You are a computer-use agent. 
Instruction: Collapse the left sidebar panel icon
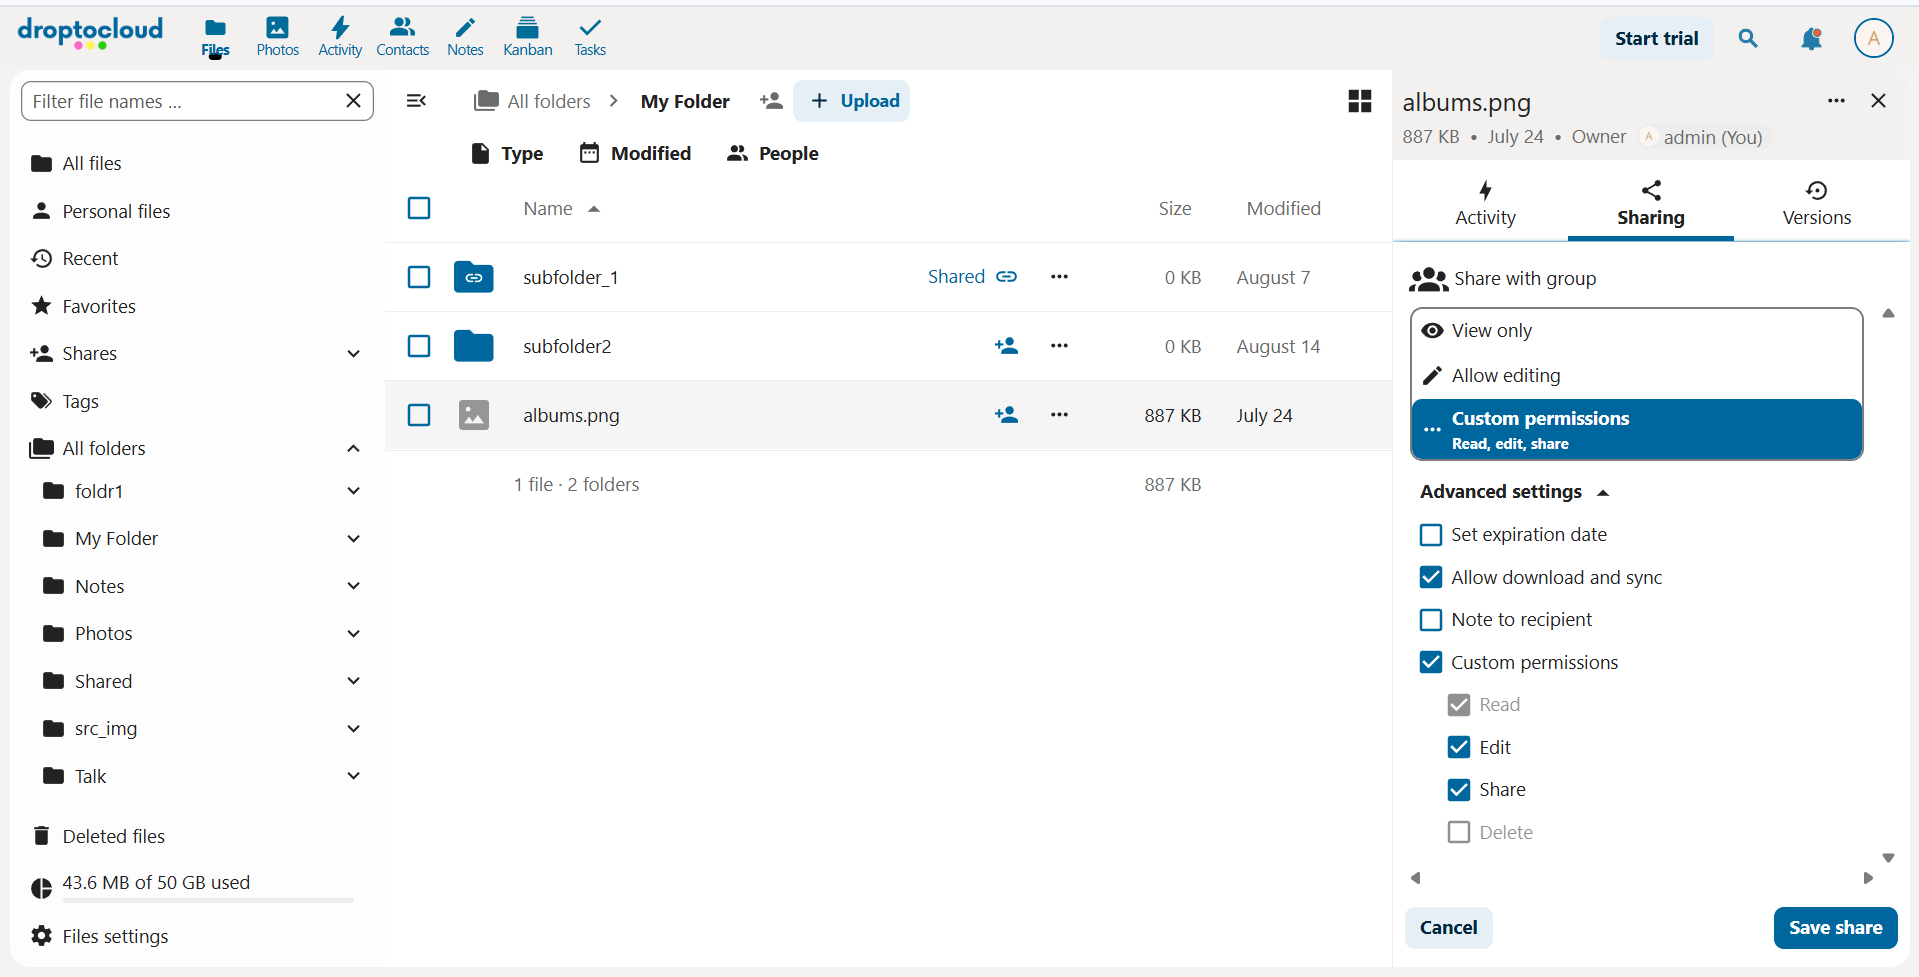tap(417, 101)
